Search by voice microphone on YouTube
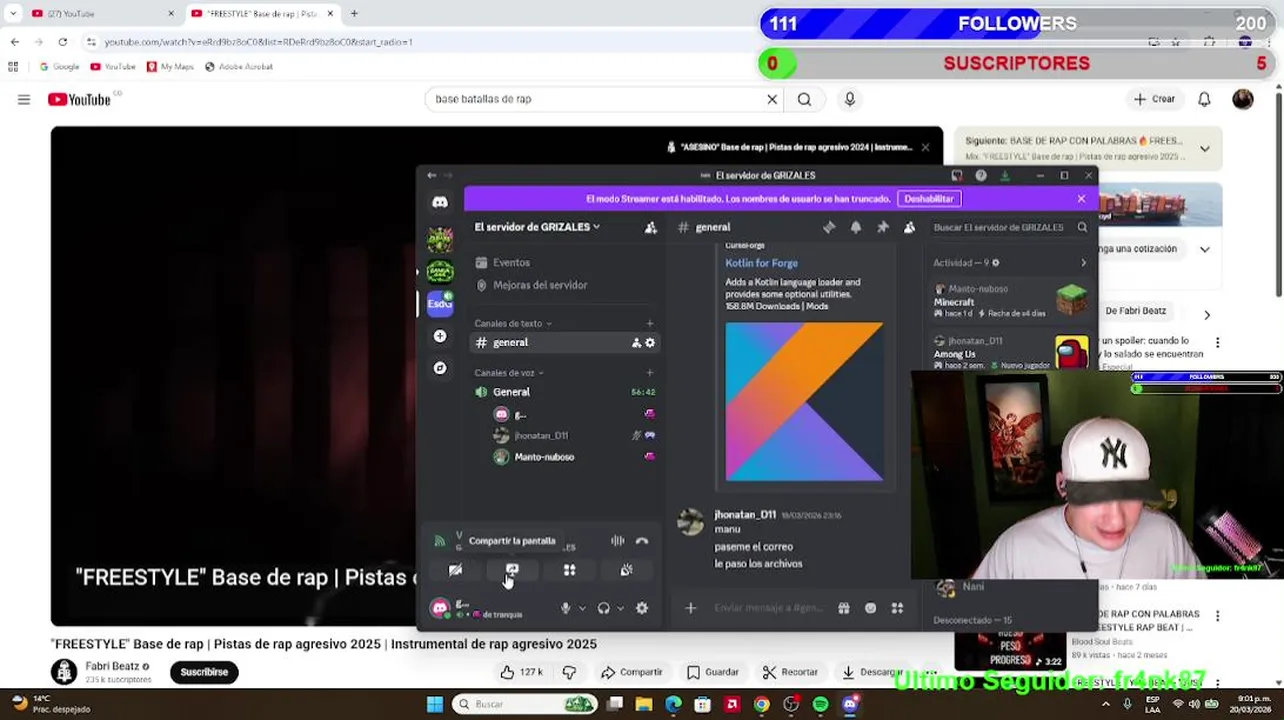Screen dimensions: 1284x720 coord(850,99)
